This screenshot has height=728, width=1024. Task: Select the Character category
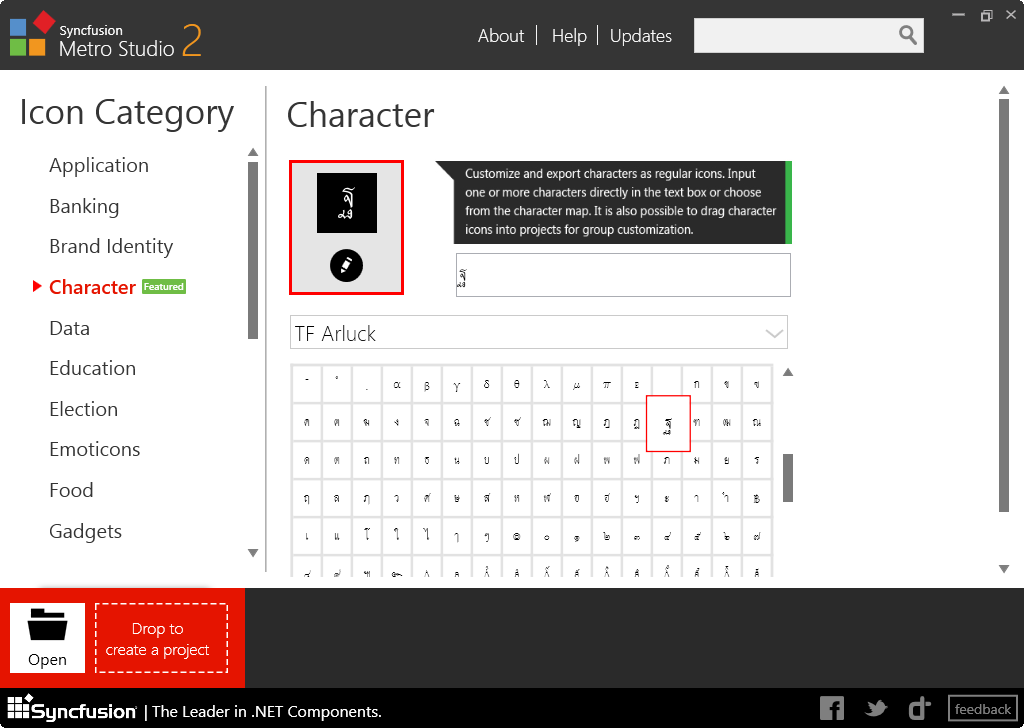tap(92, 287)
